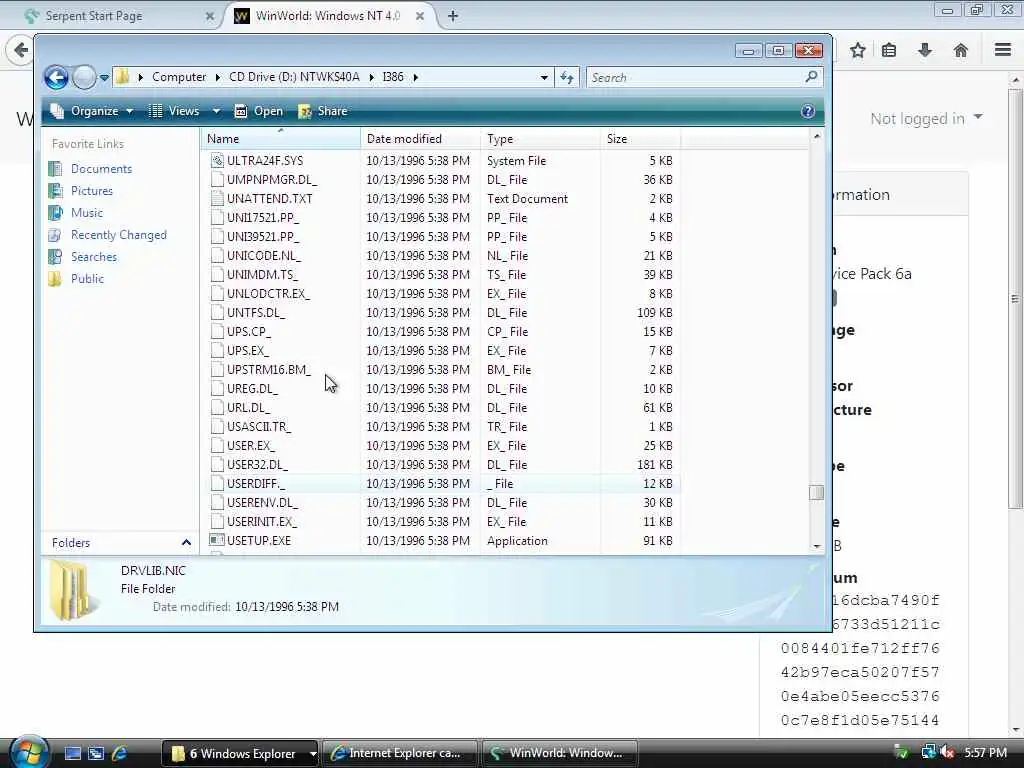Screen dimensions: 1024x768
Task: Switch to Internet Explorer taskbar button
Action: click(x=400, y=754)
